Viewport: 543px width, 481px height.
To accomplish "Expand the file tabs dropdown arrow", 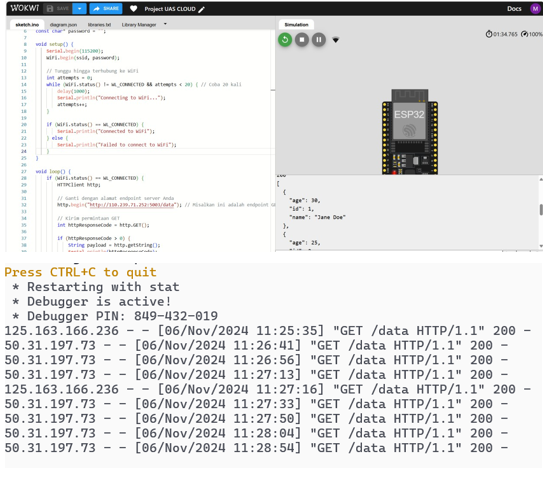I will tap(165, 24).
